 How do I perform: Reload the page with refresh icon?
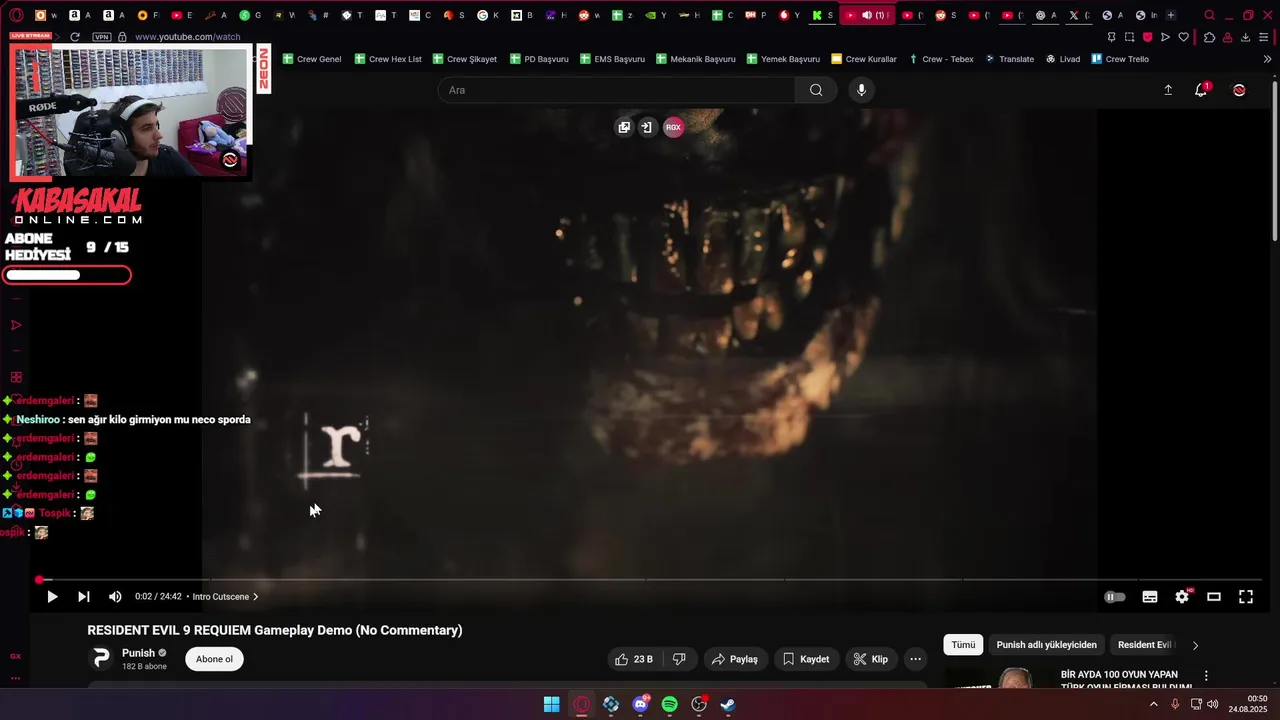coord(74,37)
